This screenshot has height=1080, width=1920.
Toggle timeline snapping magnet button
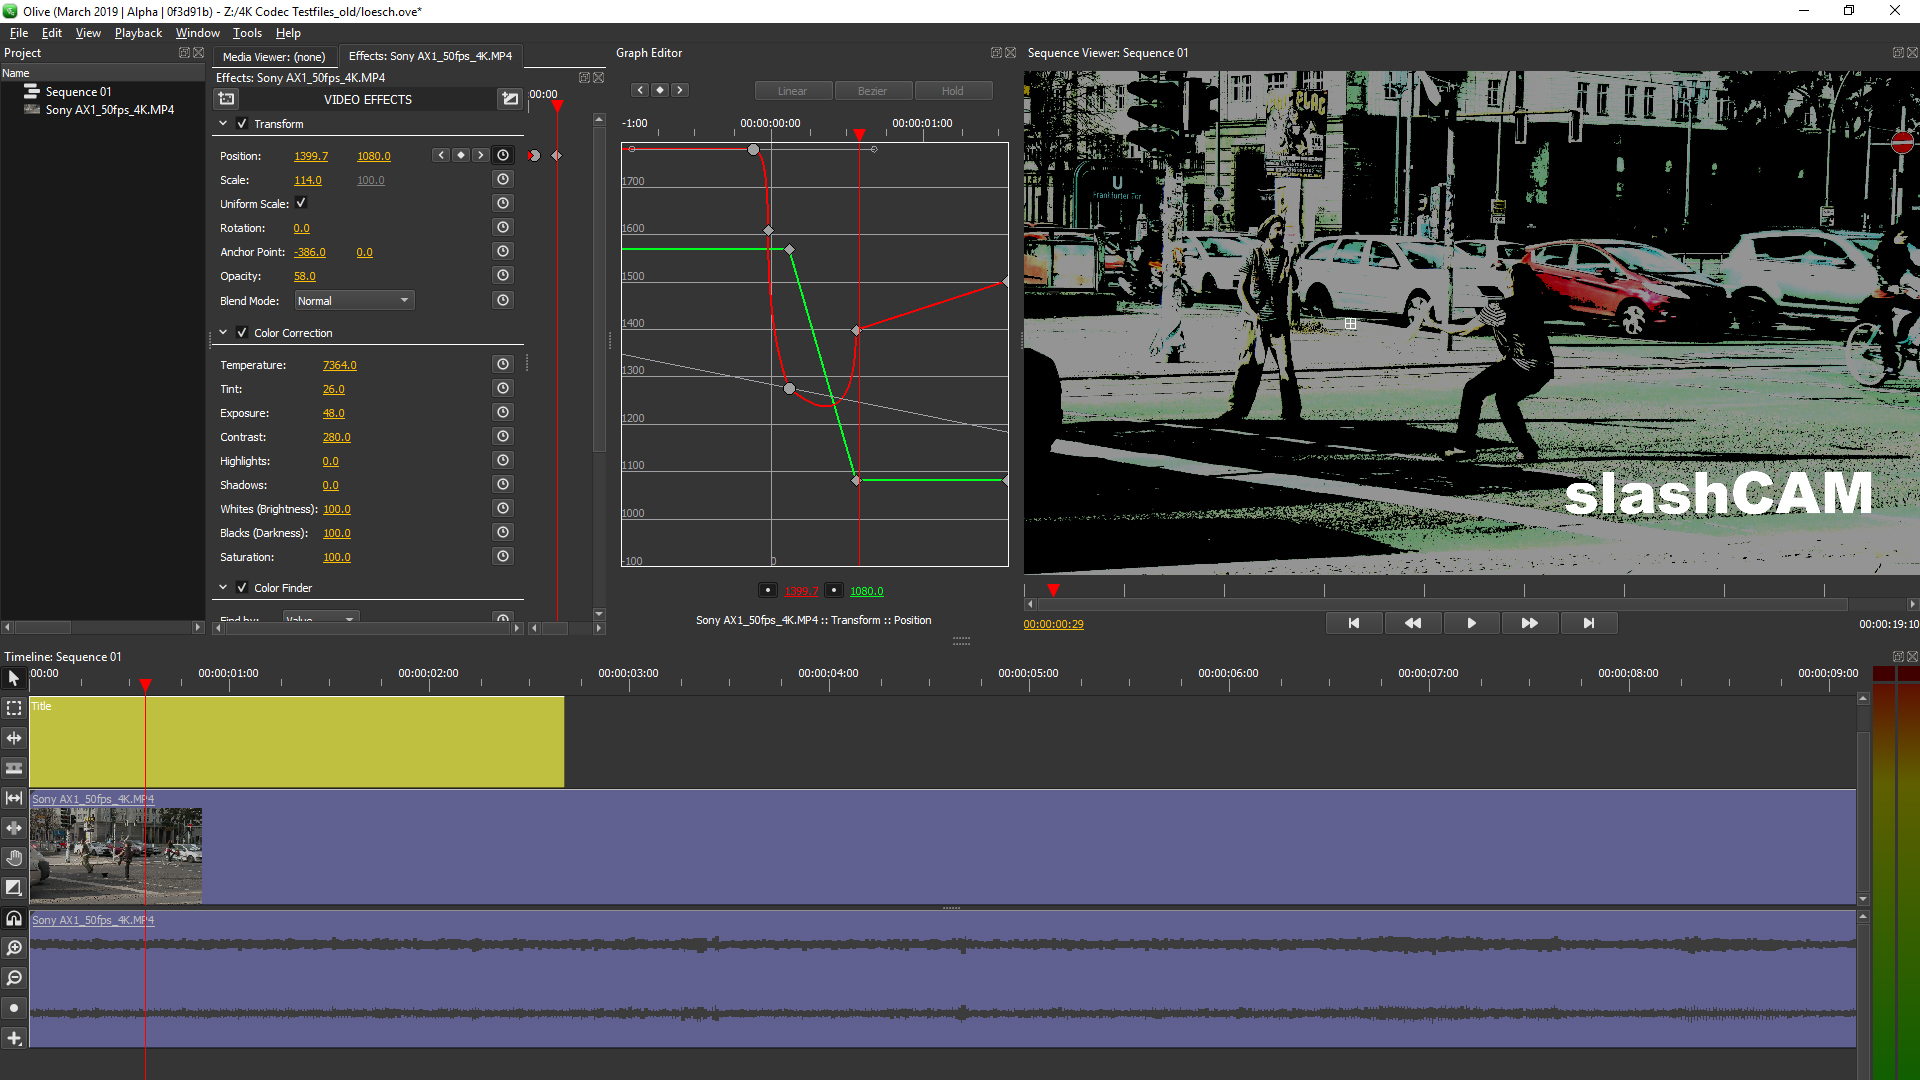[x=14, y=918]
